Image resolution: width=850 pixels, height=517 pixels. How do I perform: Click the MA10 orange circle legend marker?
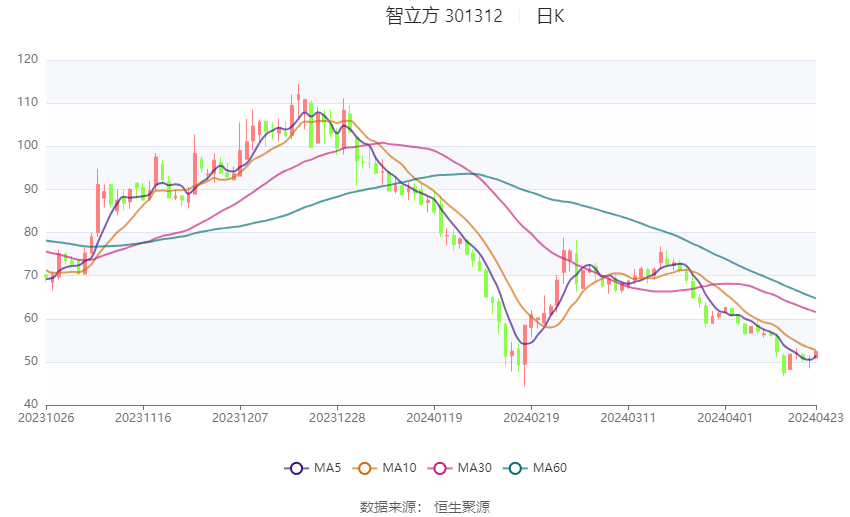[365, 468]
